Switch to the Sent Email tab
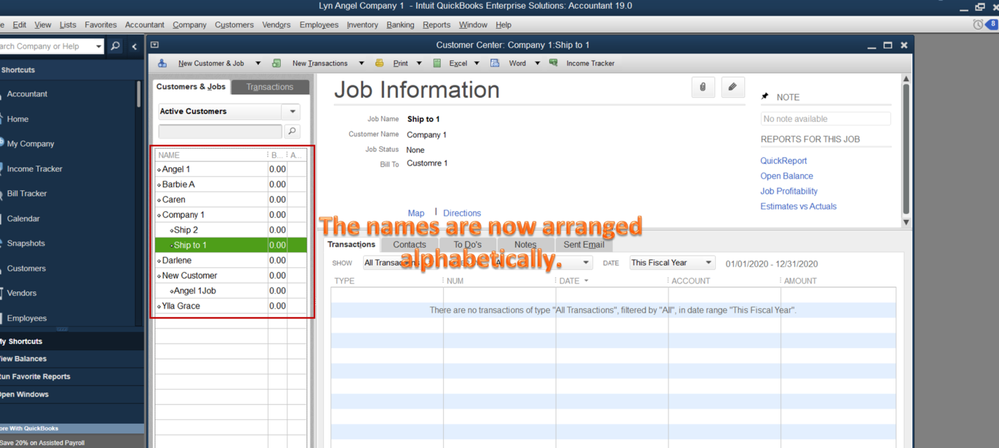 (583, 245)
